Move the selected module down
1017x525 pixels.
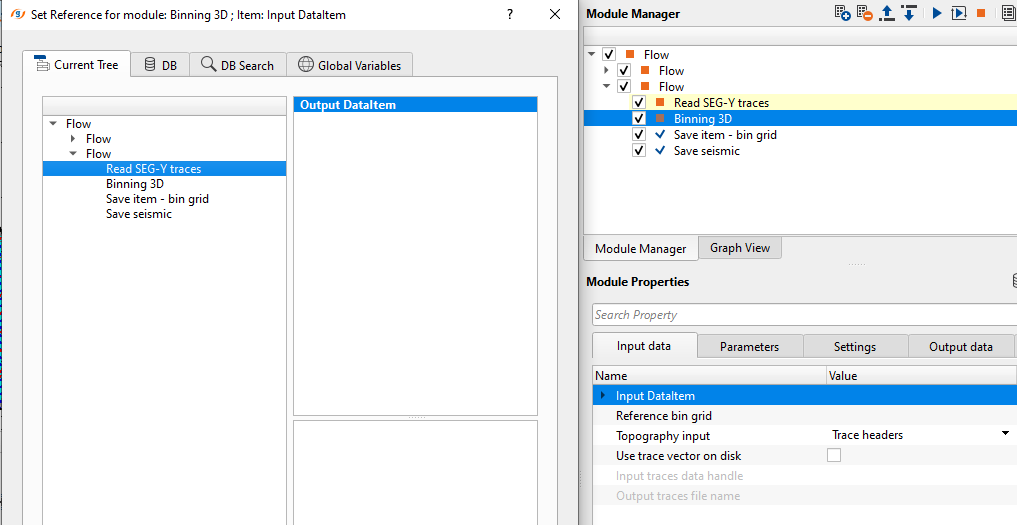click(x=909, y=13)
